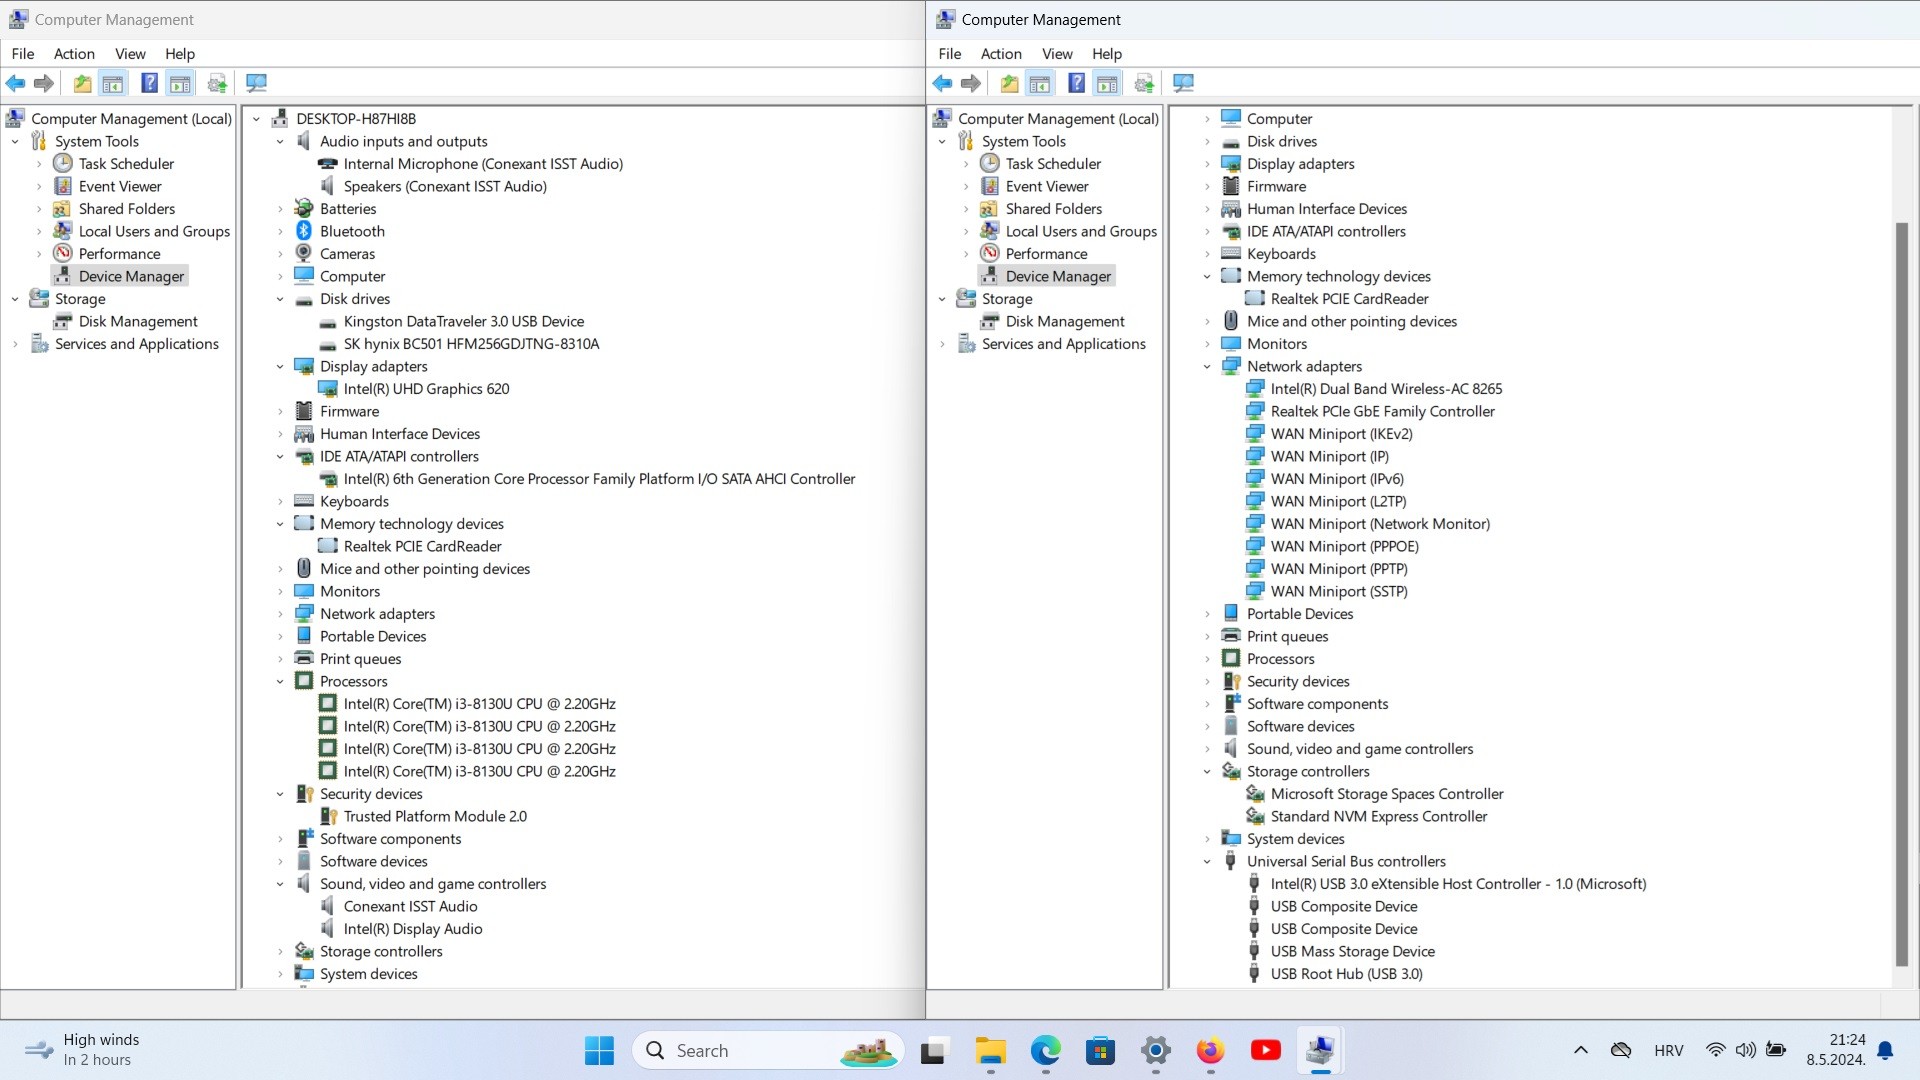
Task: Collapse Storage controllers node in right window
Action: point(1208,771)
